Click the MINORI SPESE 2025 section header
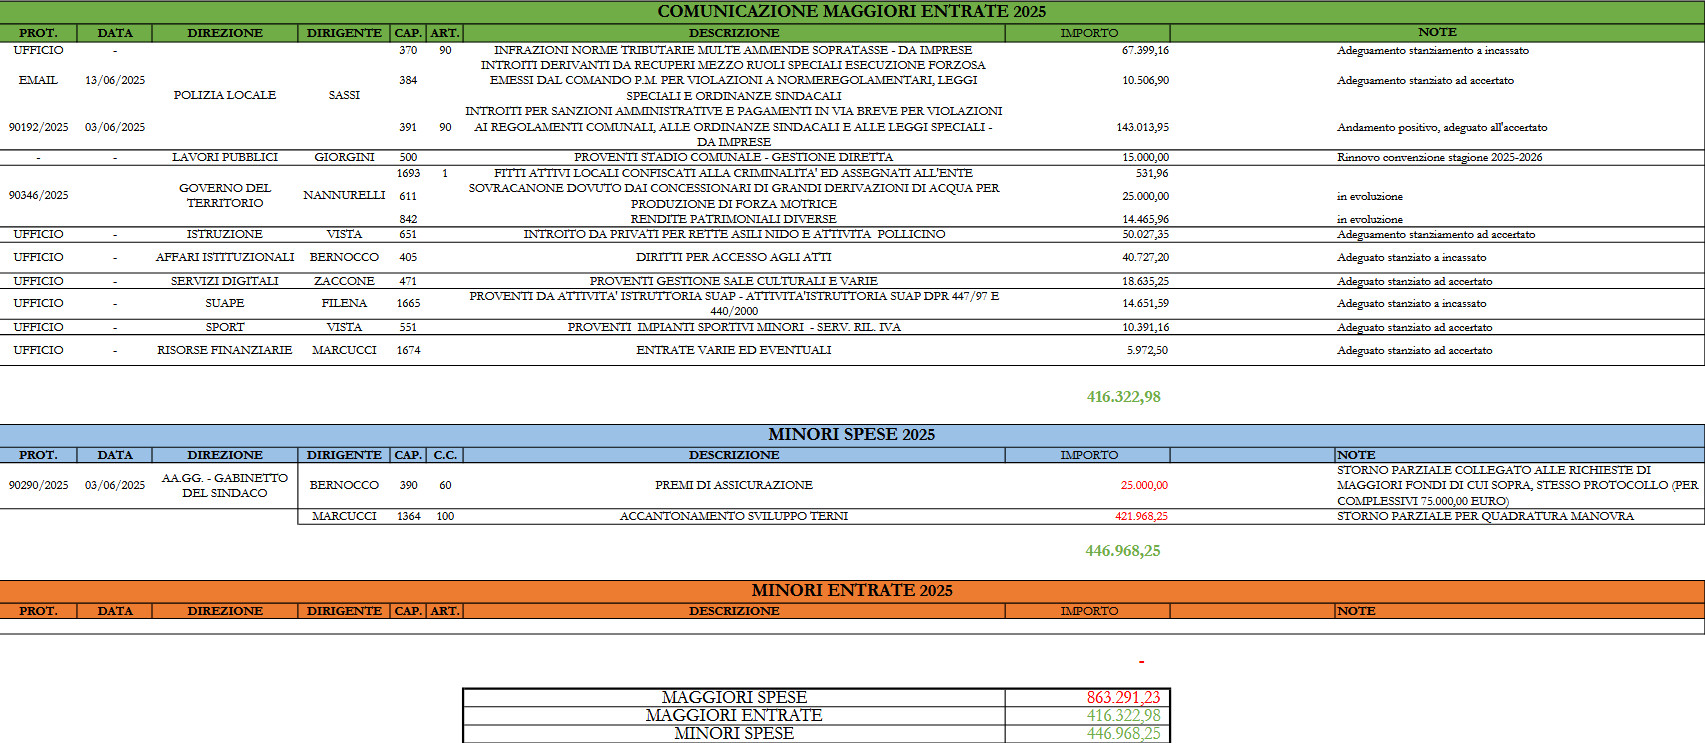1705x743 pixels. (852, 434)
